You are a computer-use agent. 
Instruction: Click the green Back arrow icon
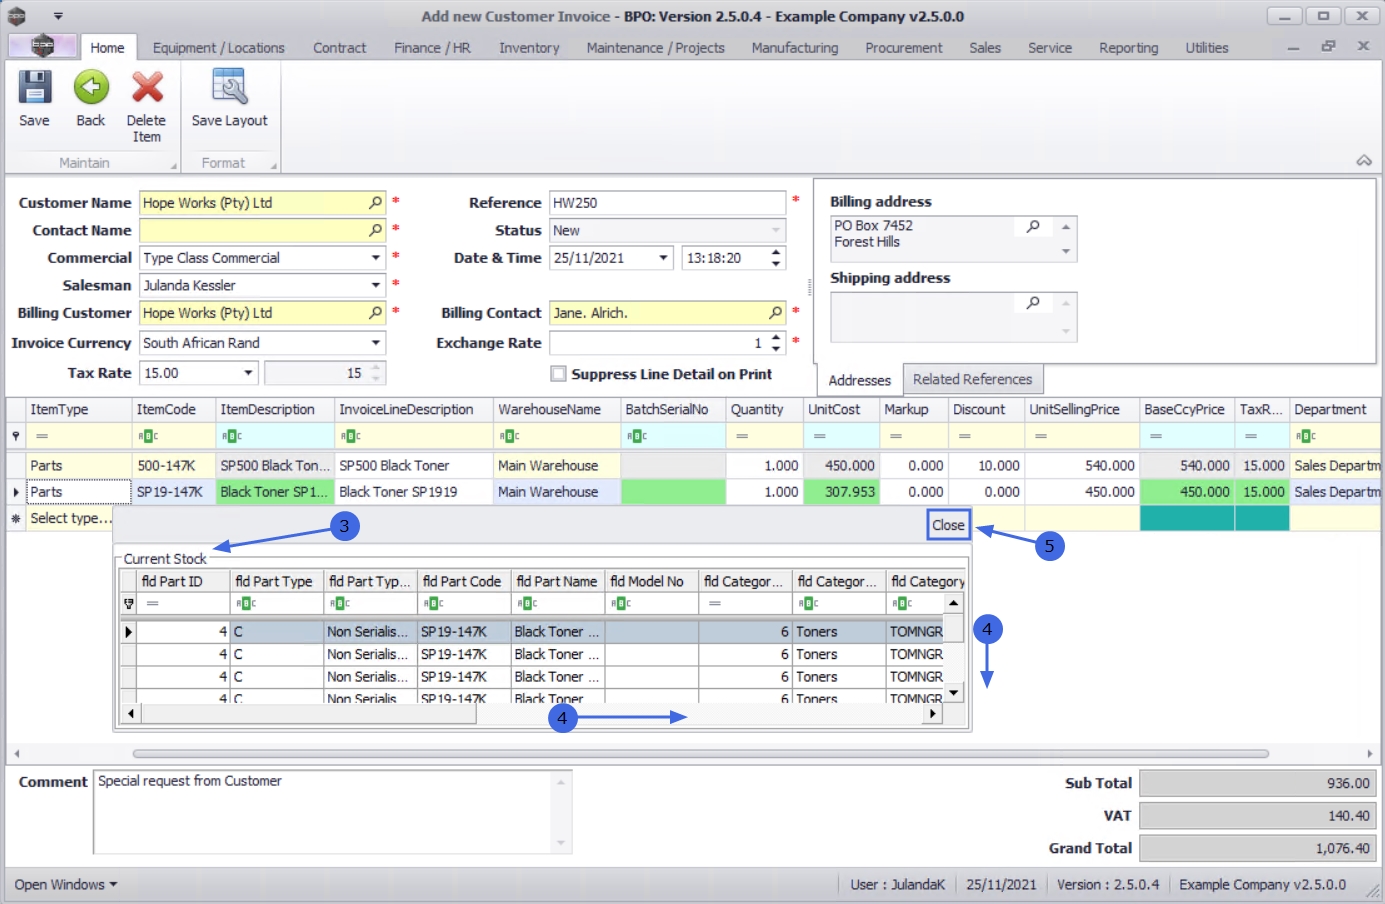click(91, 88)
